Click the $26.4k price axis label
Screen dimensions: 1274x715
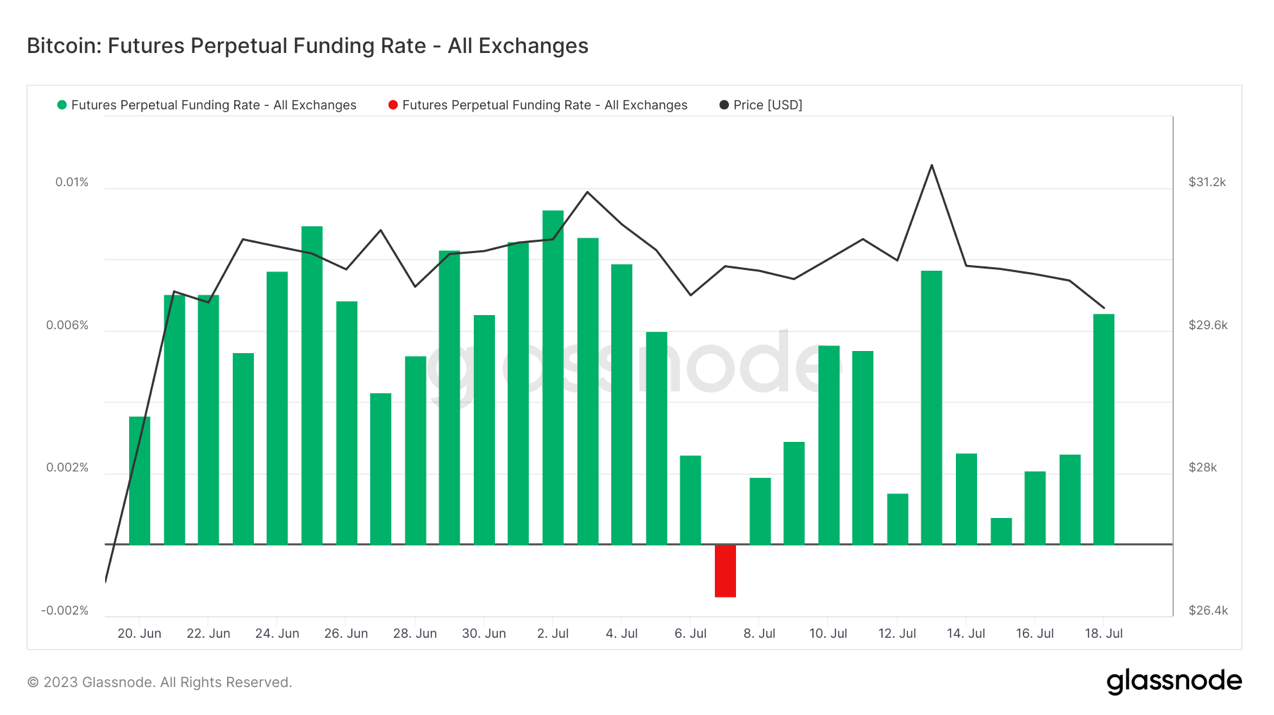point(1208,610)
